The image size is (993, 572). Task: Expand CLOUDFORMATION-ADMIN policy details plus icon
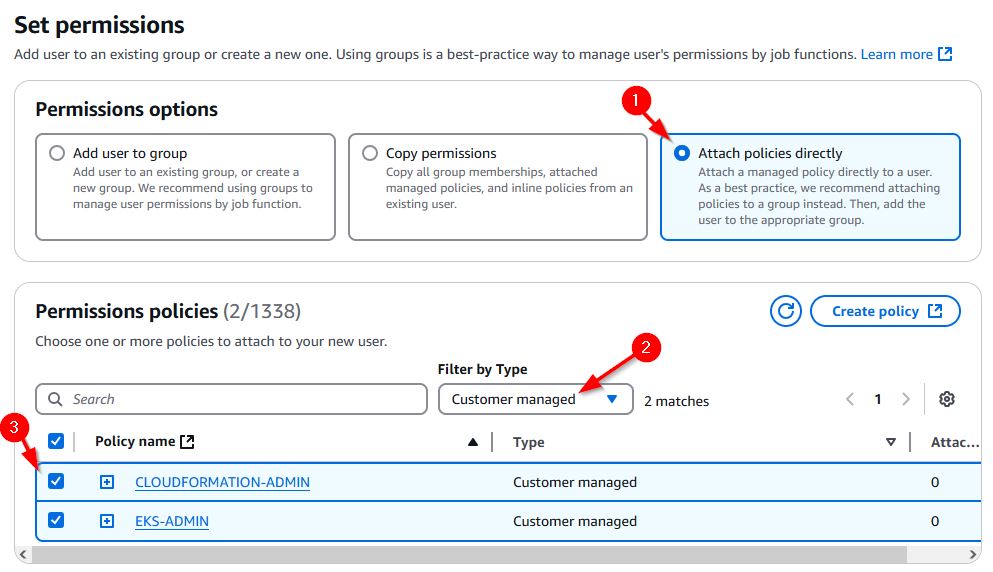coord(107,482)
